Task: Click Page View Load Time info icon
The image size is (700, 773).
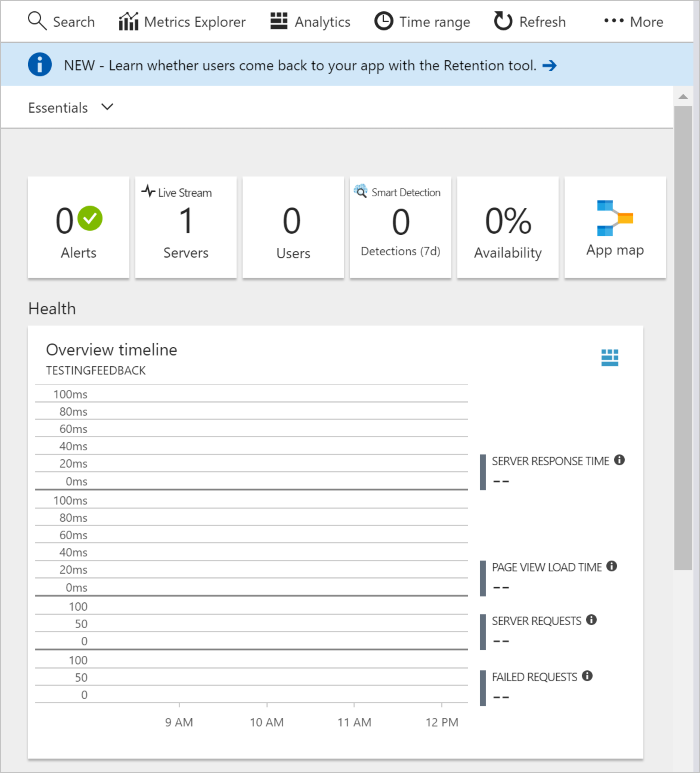Action: tap(612, 566)
